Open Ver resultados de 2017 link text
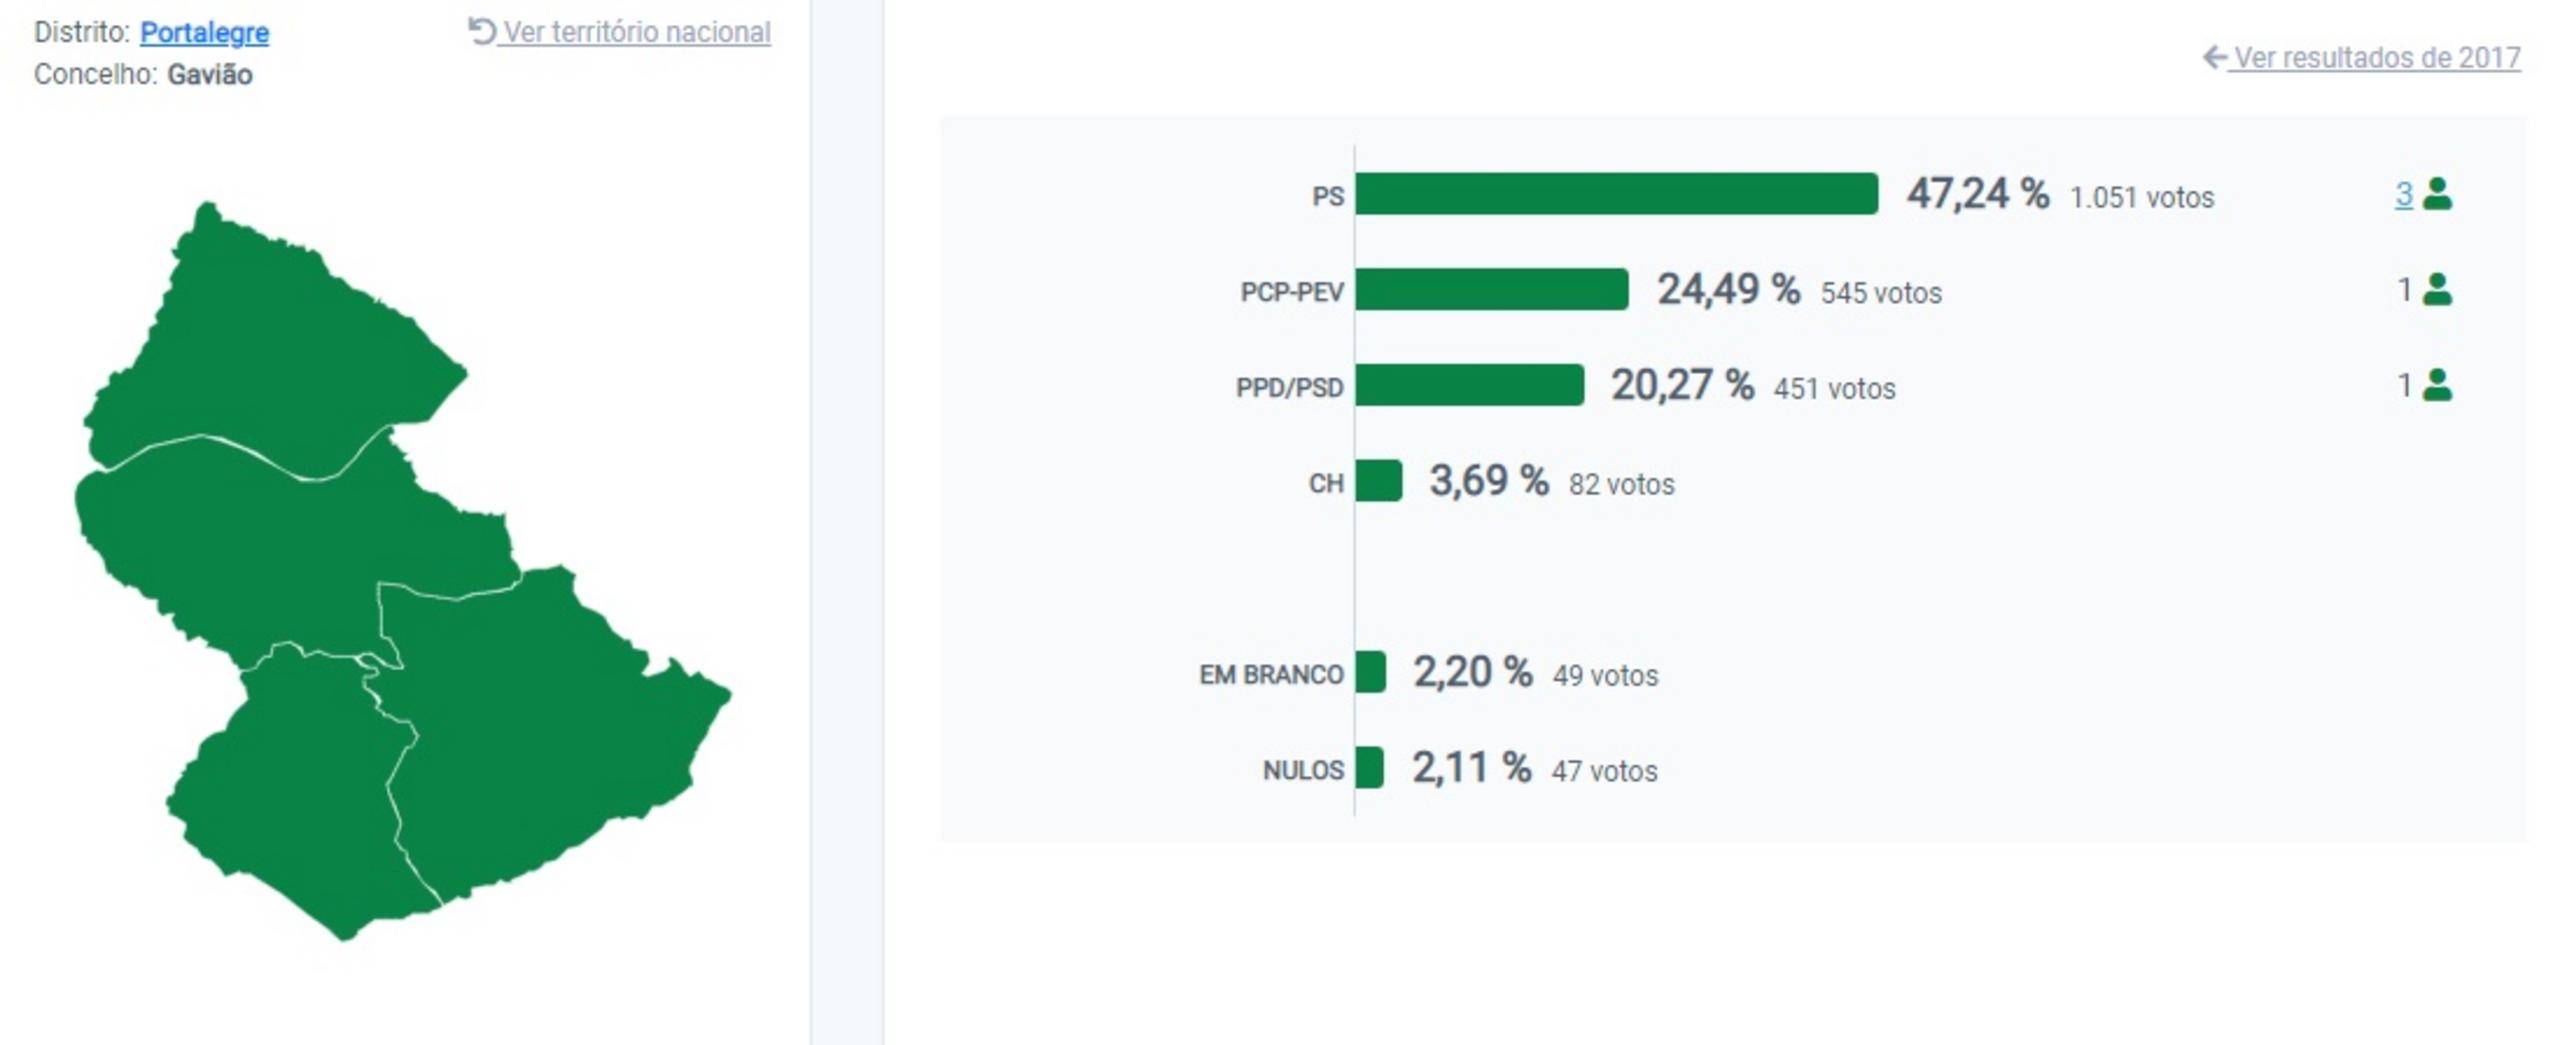This screenshot has height=1045, width=2560. click(2376, 58)
